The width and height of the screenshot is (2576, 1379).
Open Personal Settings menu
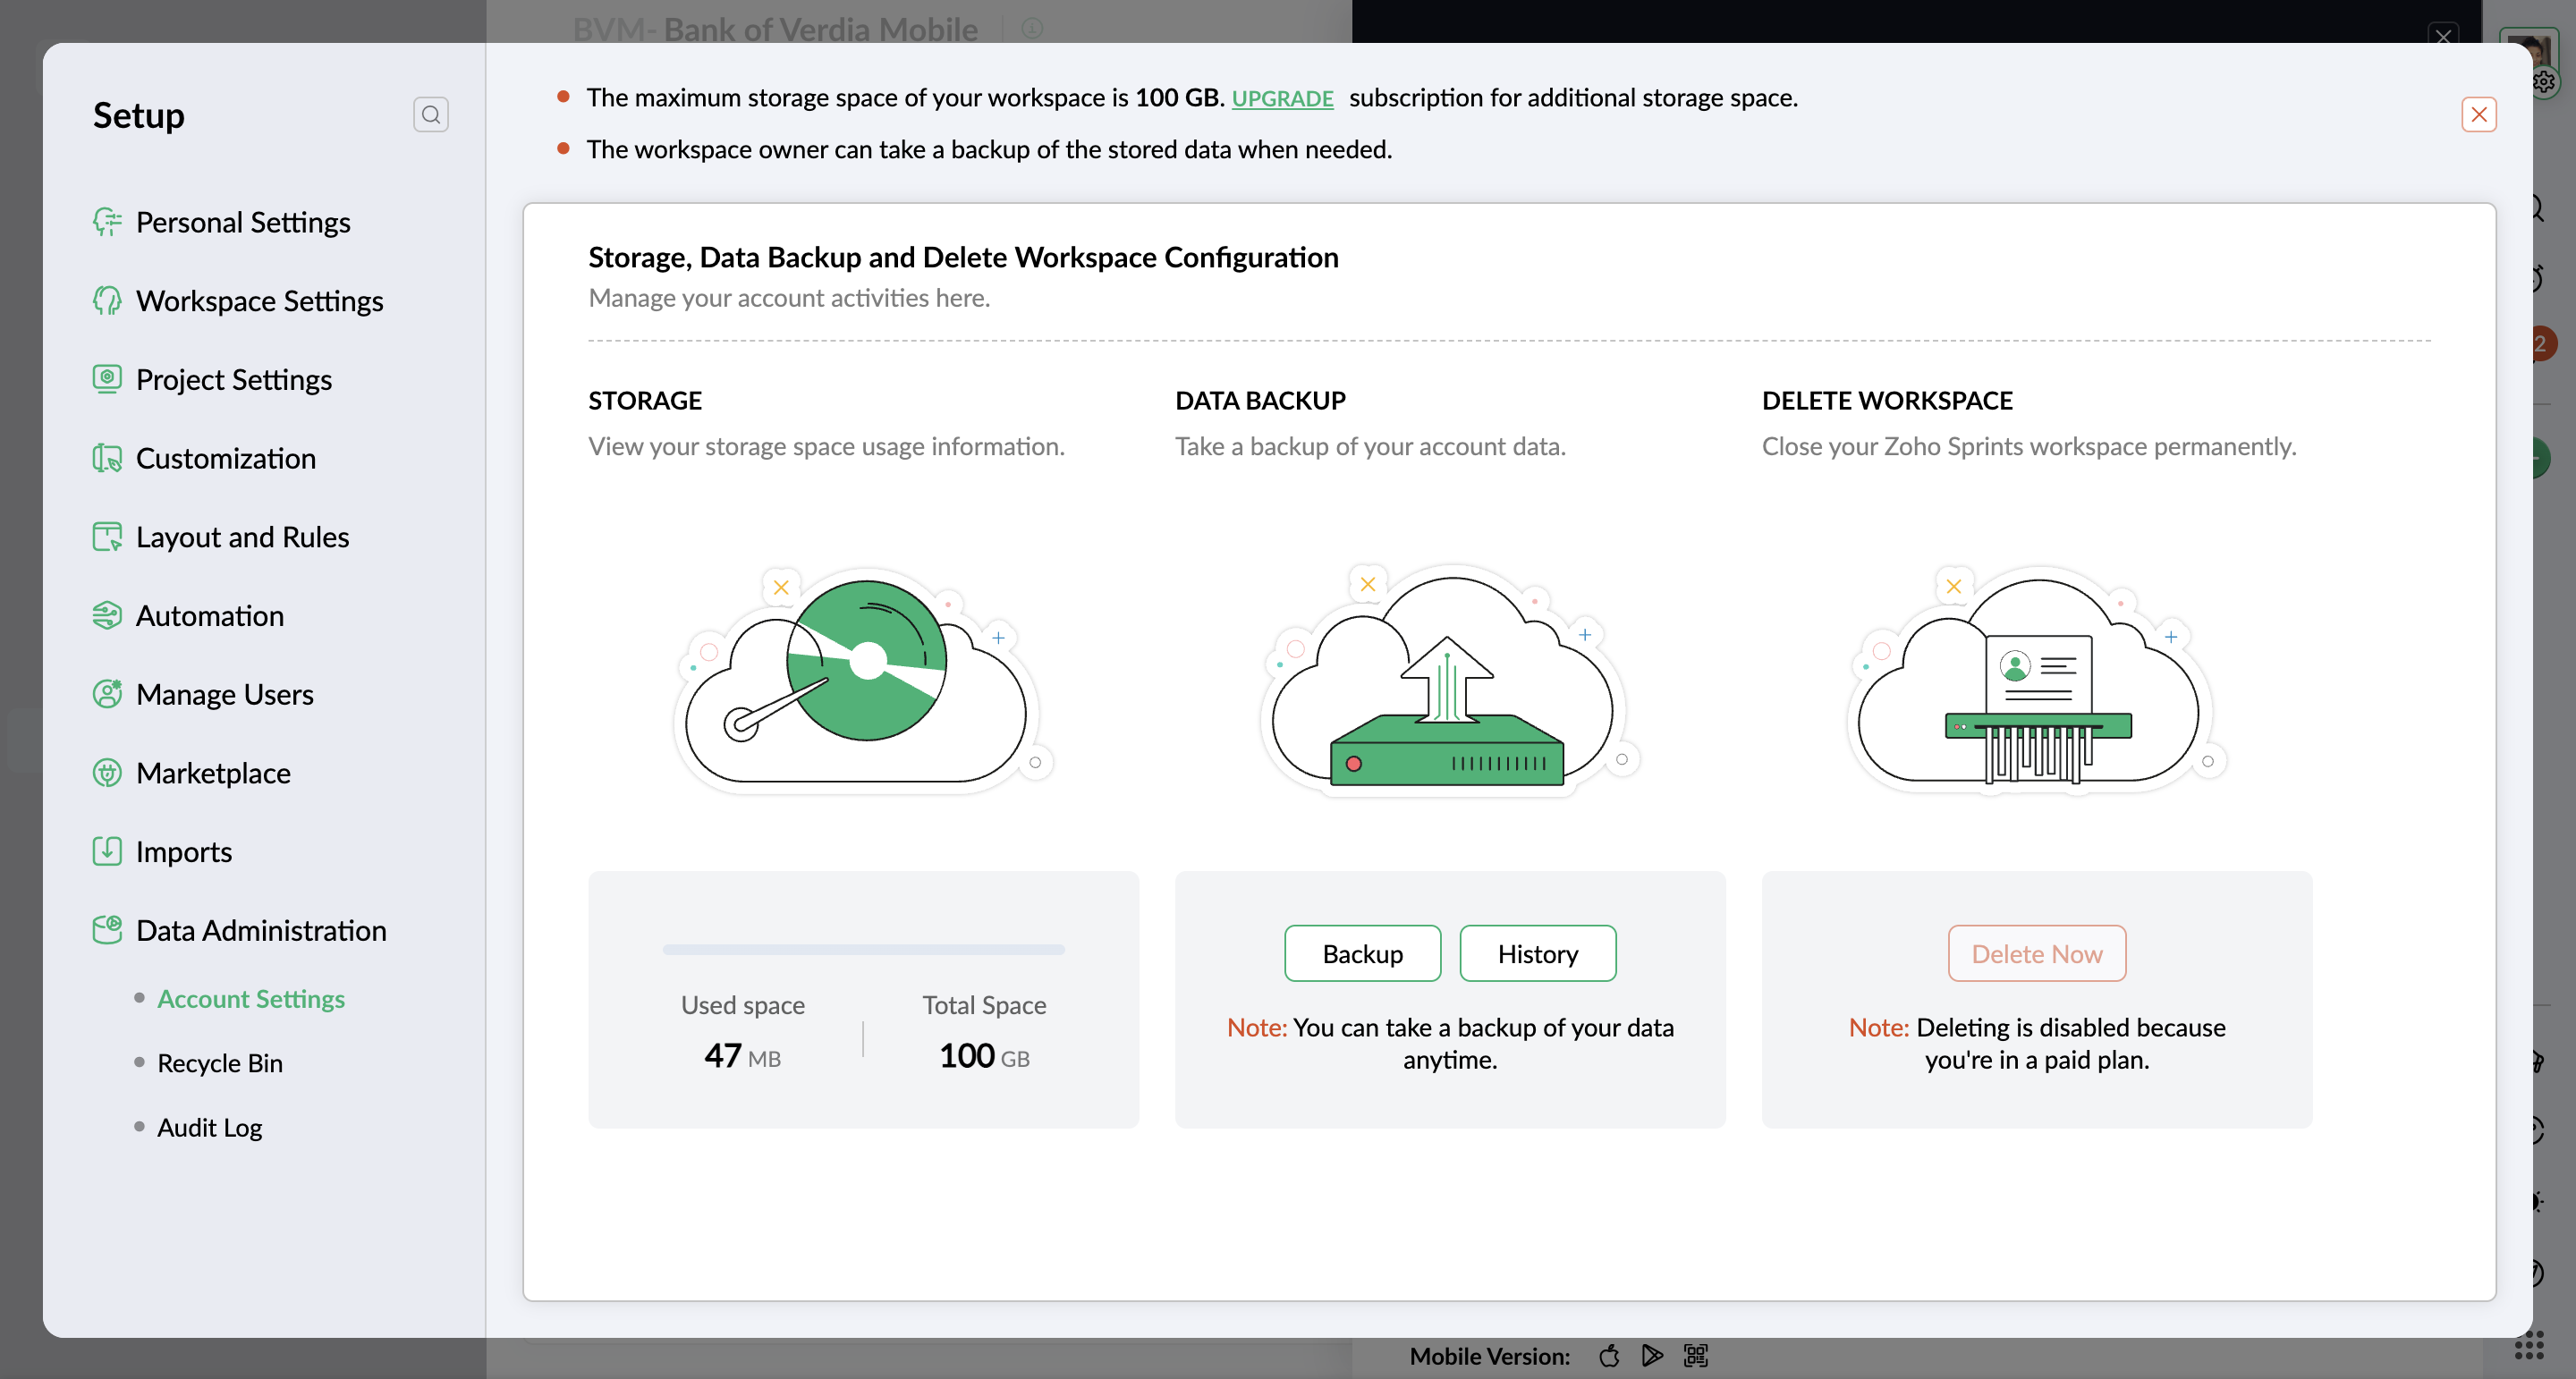pos(243,221)
